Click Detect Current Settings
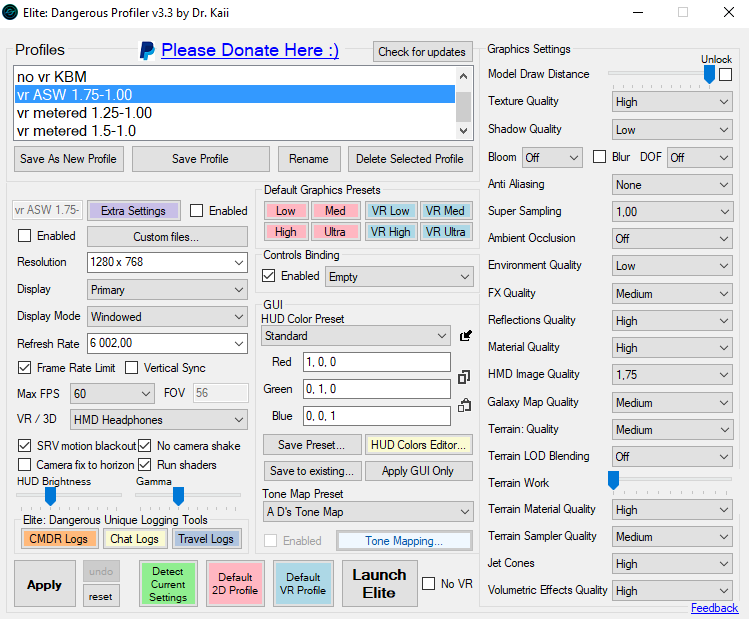 click(168, 584)
